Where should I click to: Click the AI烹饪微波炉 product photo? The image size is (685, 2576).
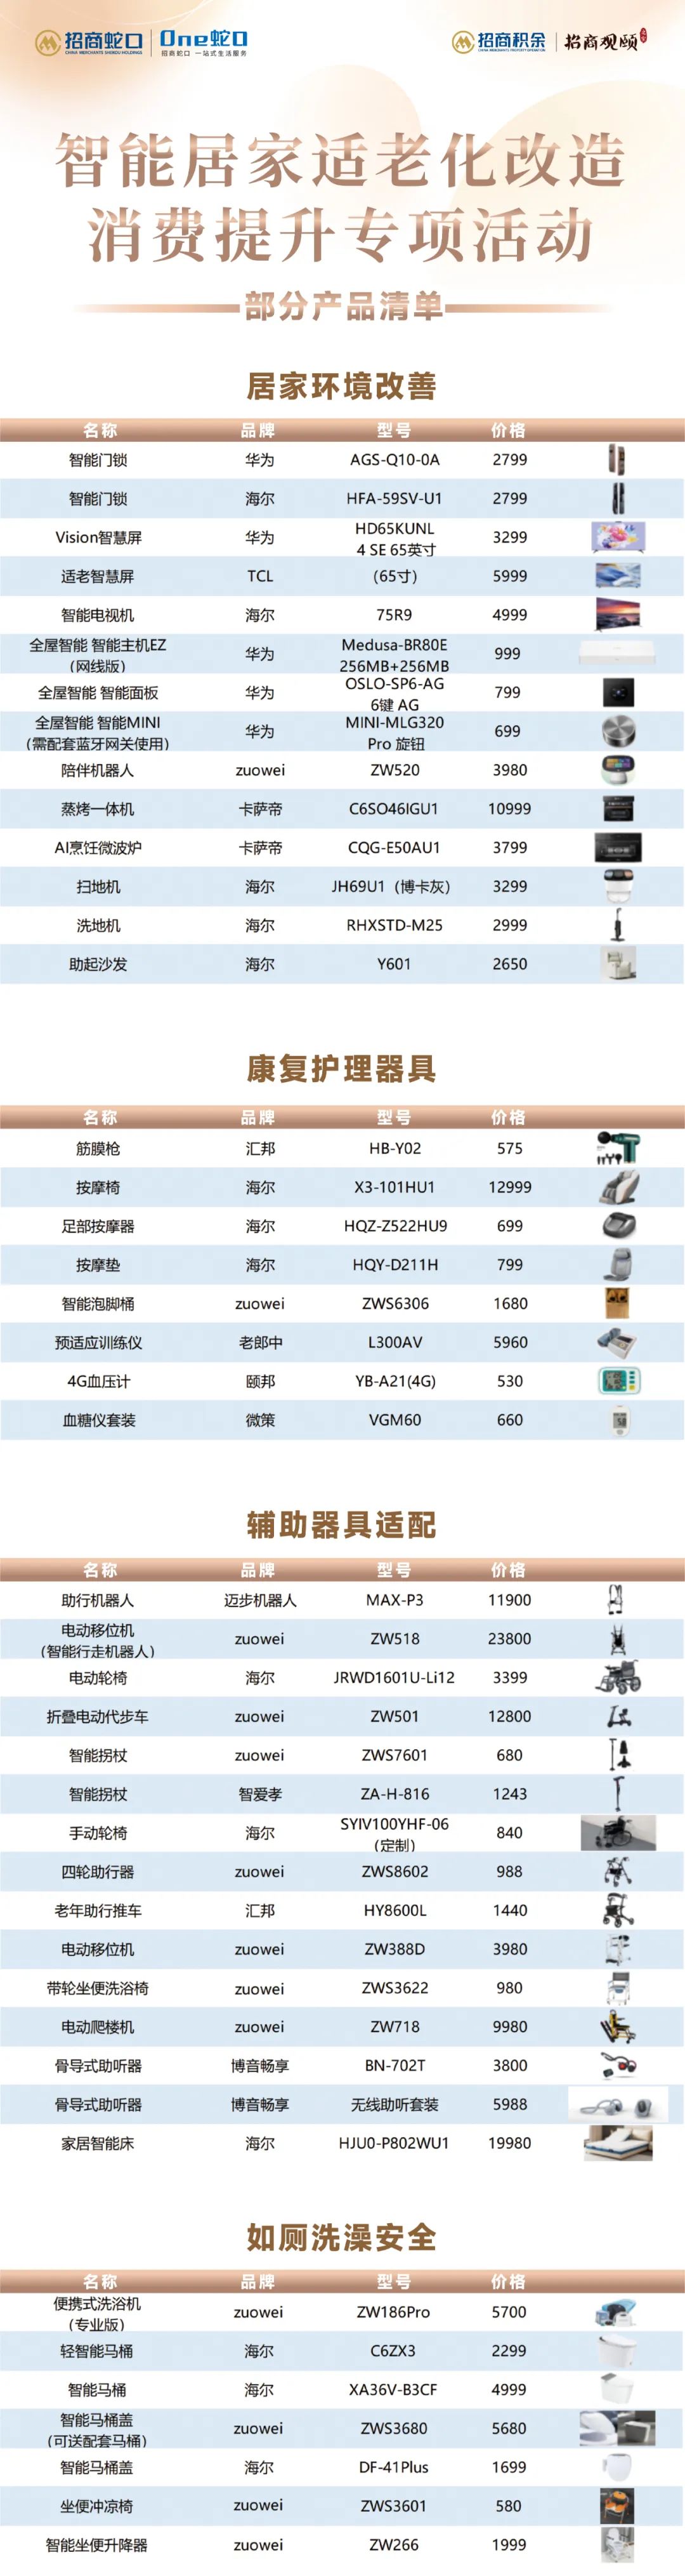coord(618,848)
